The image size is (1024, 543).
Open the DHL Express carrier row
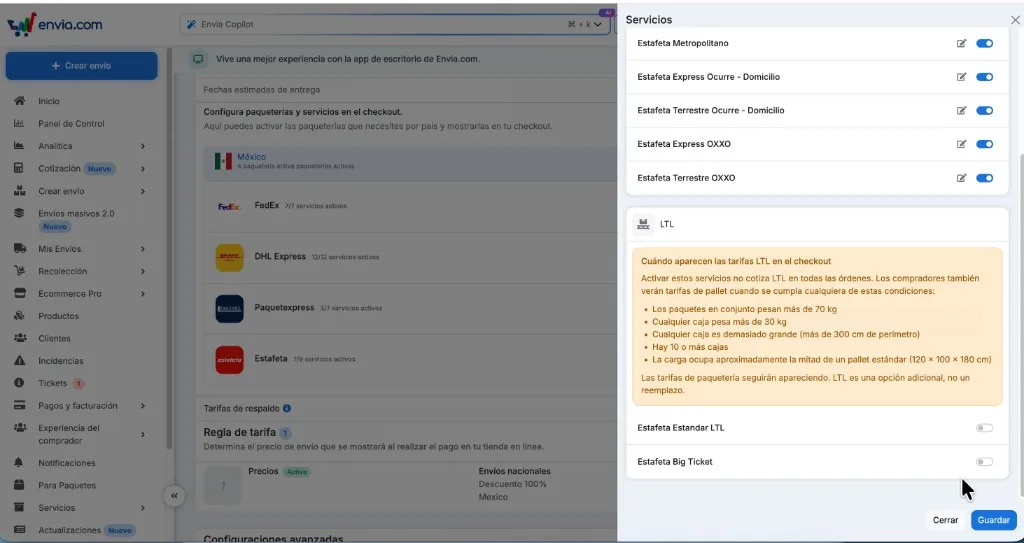click(410, 257)
